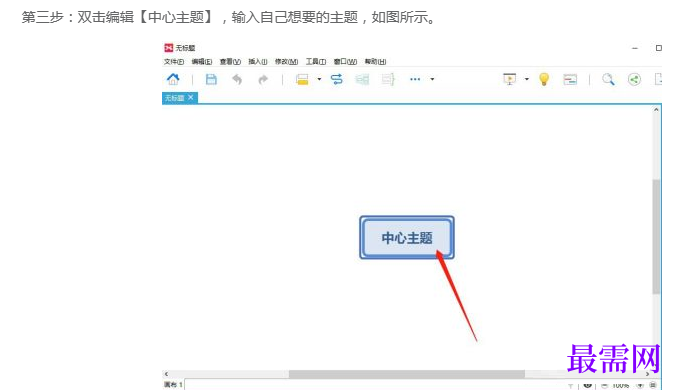Click the horizontal scrollbar thumb
This screenshot has width=679, height=390.
[x=407, y=374]
